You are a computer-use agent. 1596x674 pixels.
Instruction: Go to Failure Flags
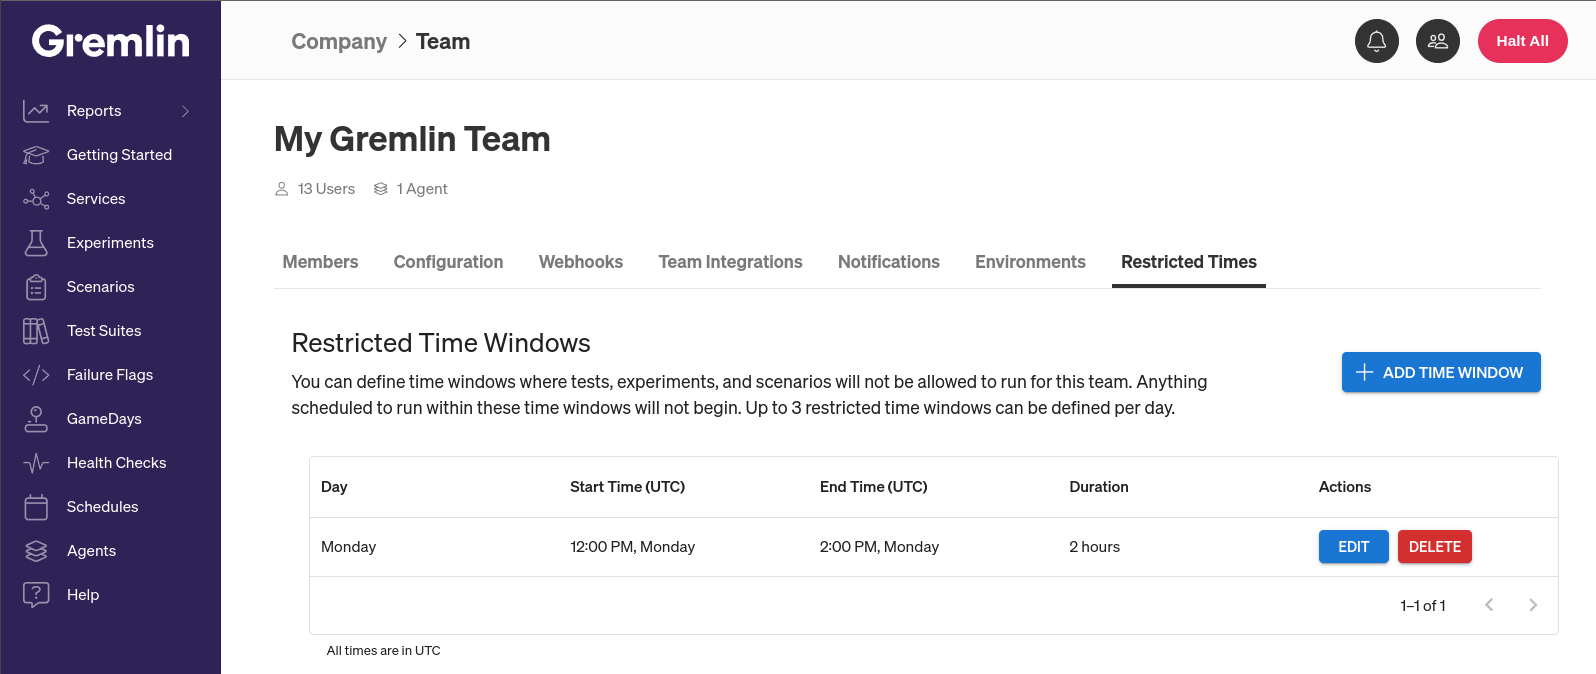click(x=110, y=375)
